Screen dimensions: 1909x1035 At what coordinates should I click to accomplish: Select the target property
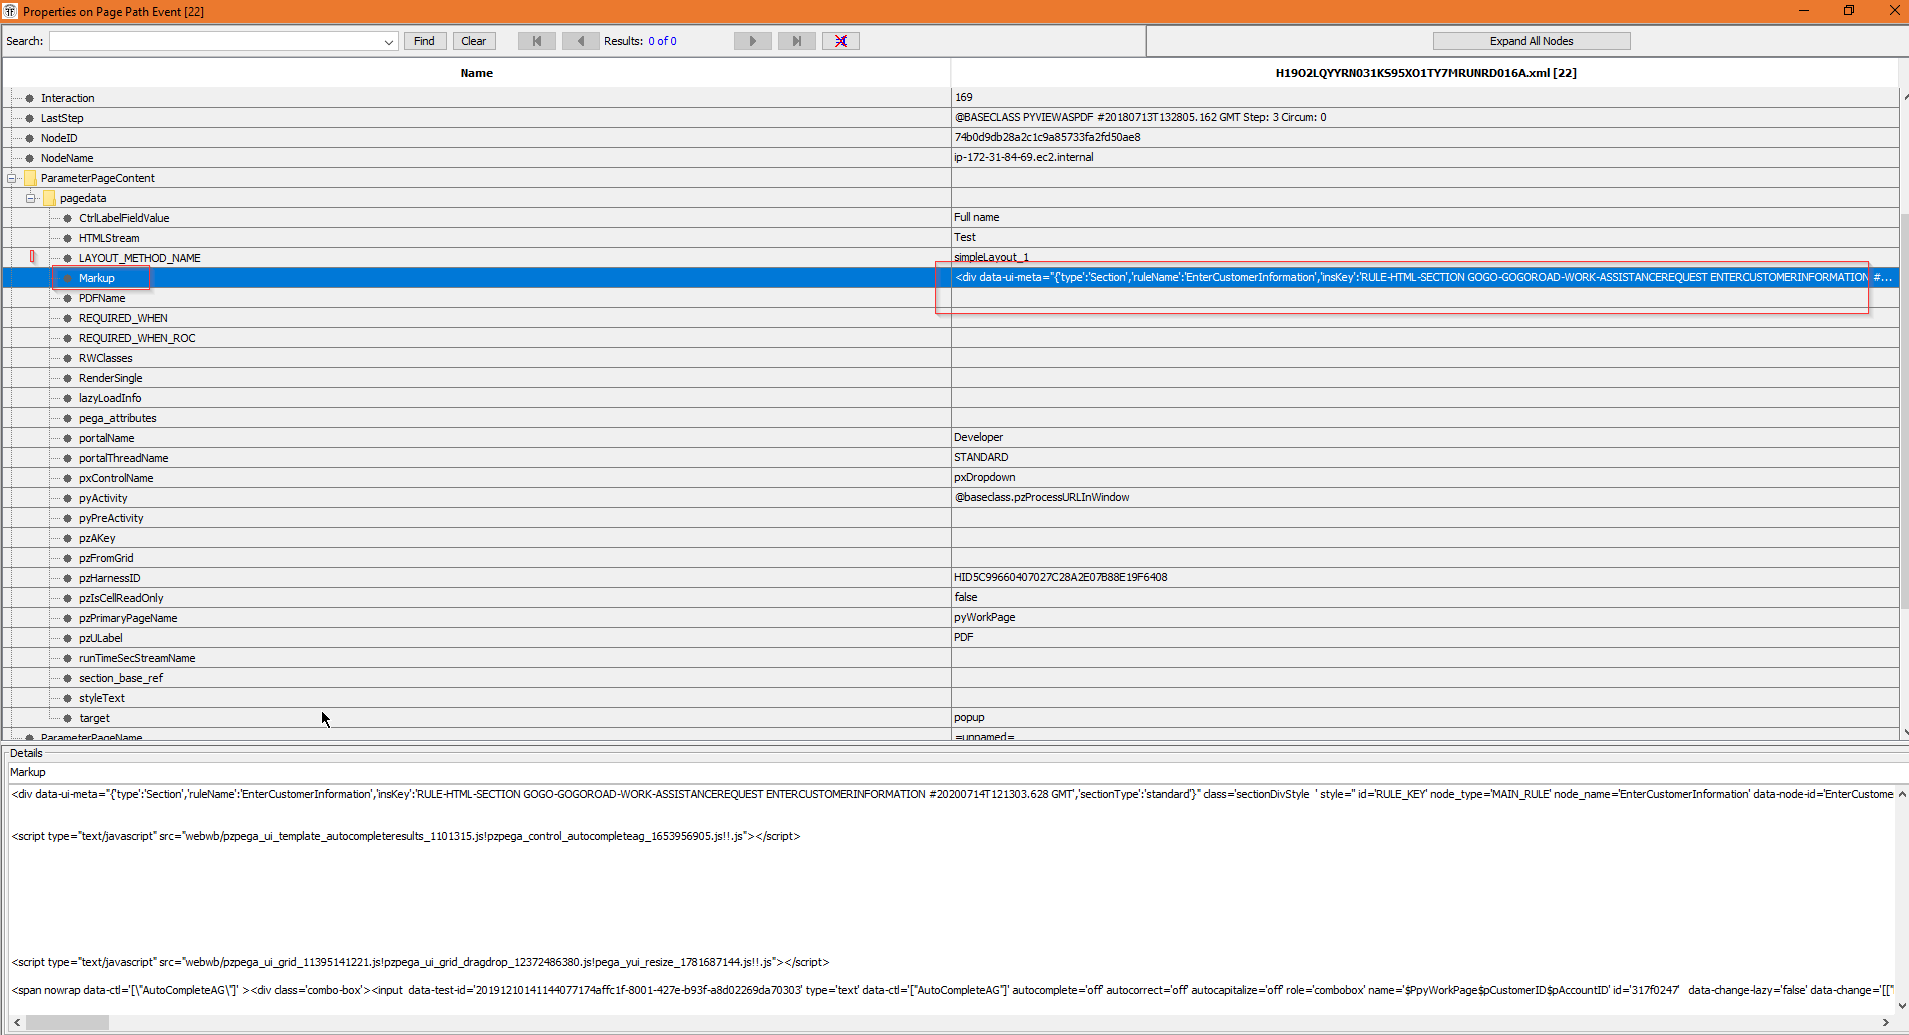coord(94,718)
